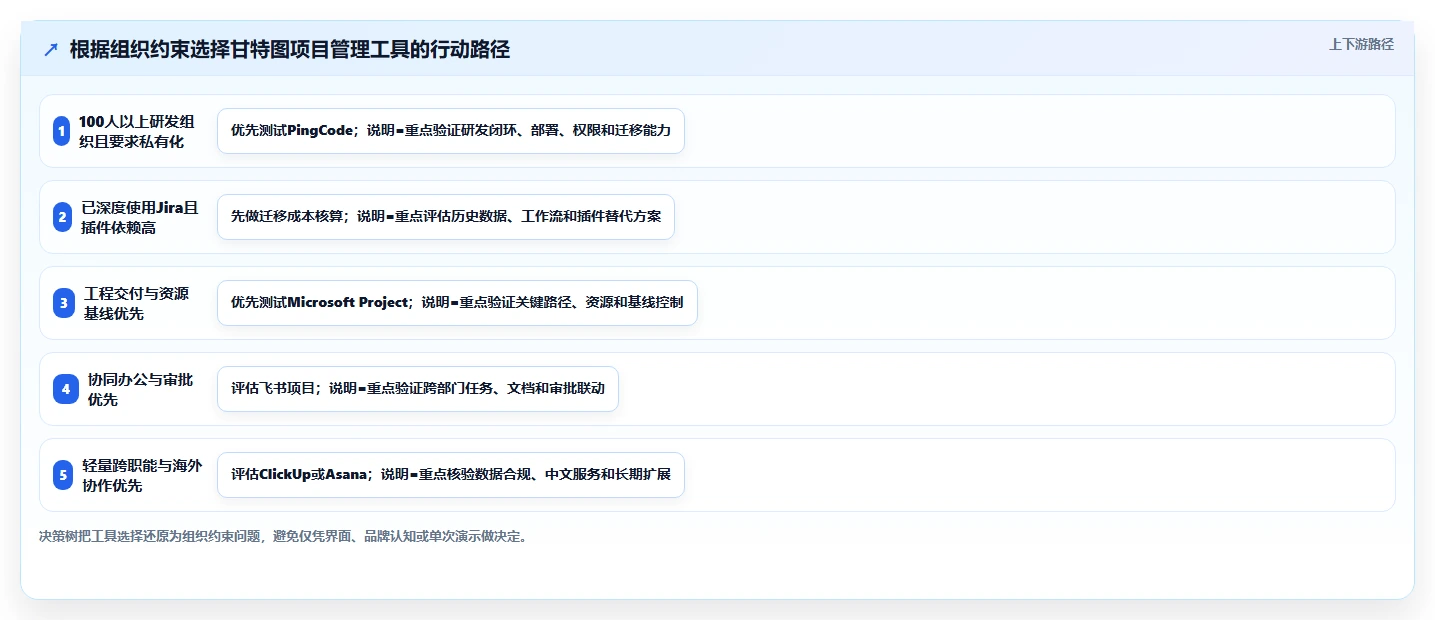Select the 已深度使用Jira且插件依赖高 condition
1435x620 pixels.
[x=140, y=217]
